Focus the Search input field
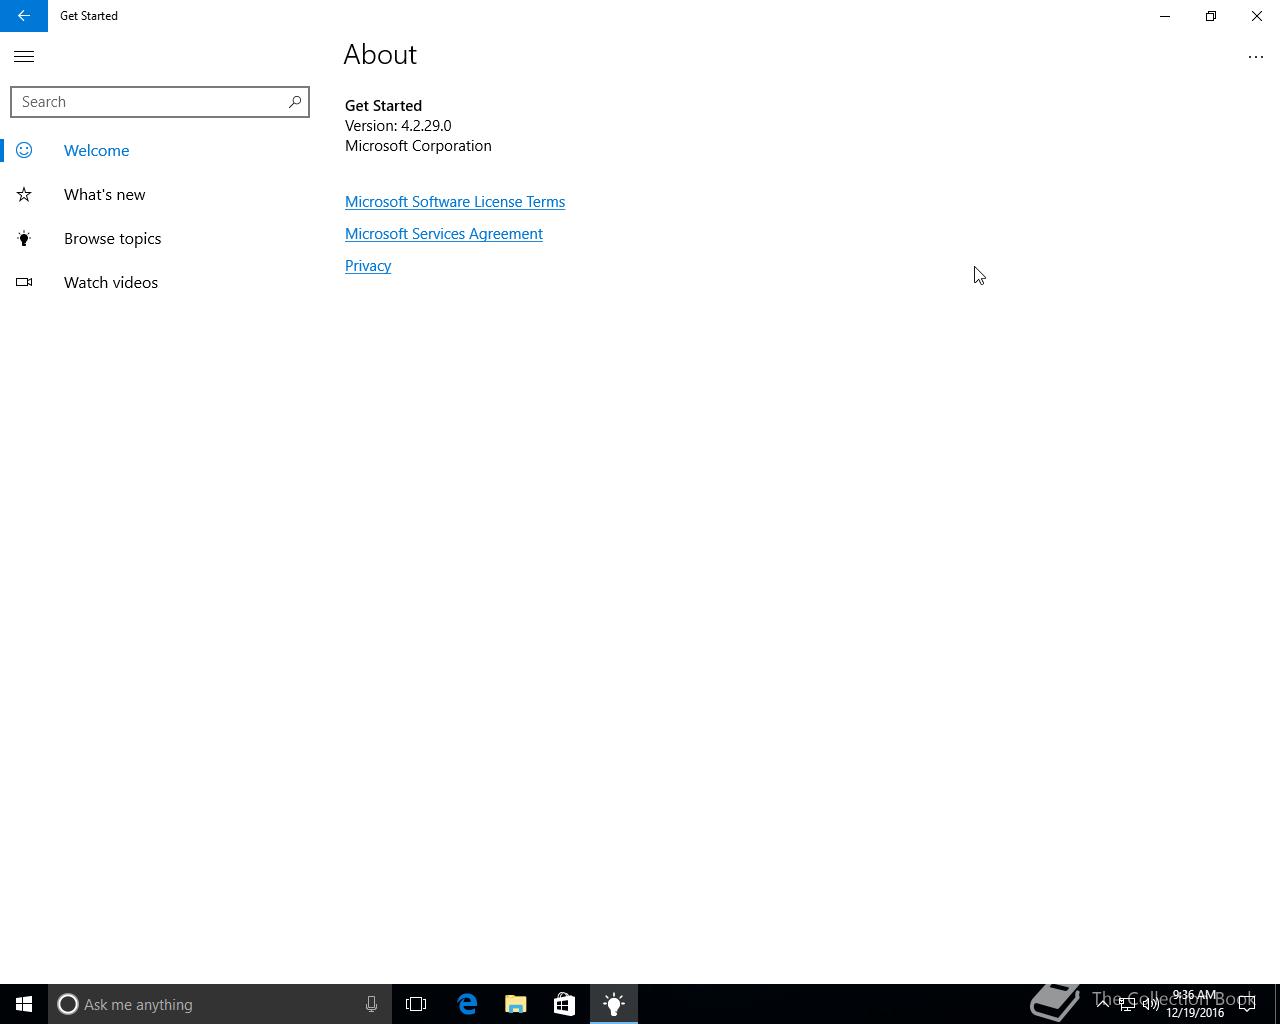The width and height of the screenshot is (1280, 1024). point(160,102)
